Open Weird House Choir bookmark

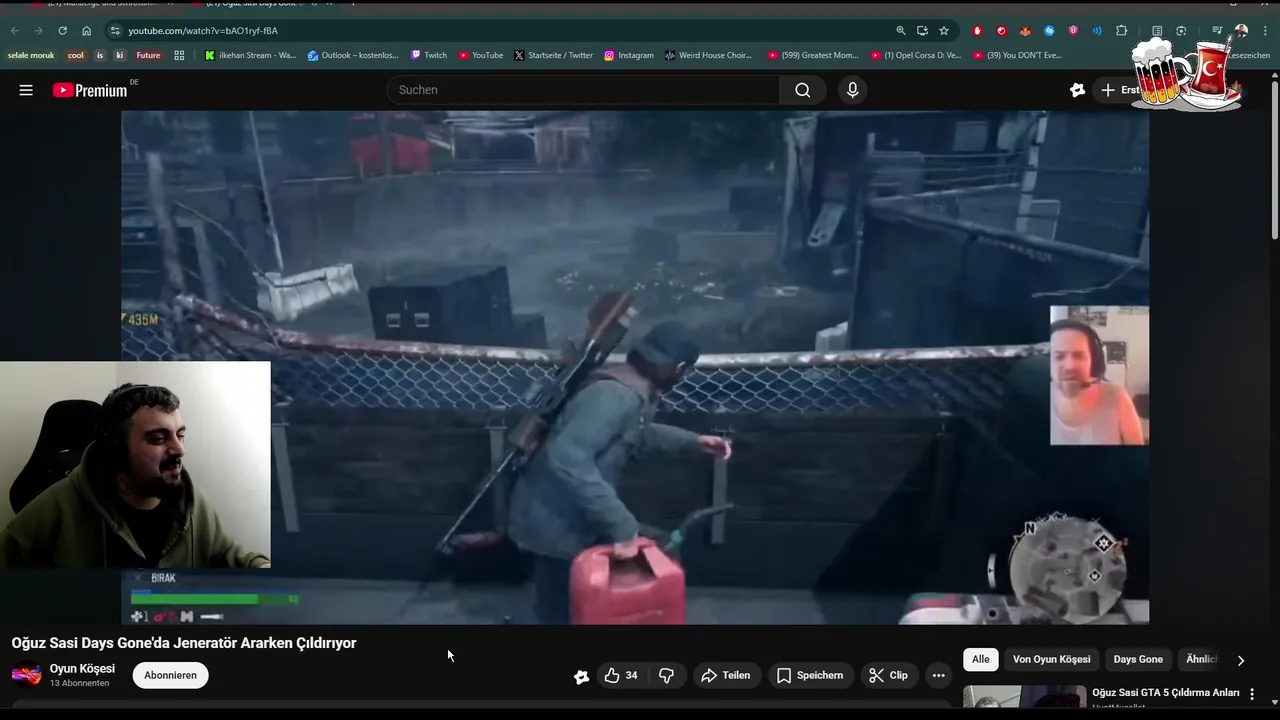coord(708,55)
